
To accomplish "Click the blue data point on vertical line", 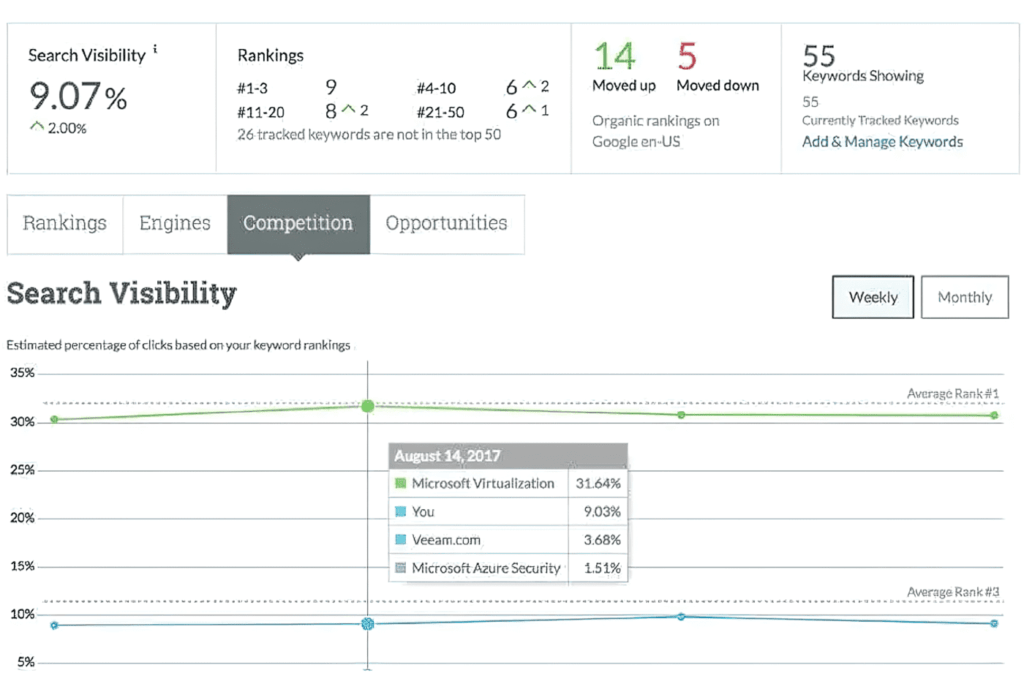I will (x=368, y=624).
